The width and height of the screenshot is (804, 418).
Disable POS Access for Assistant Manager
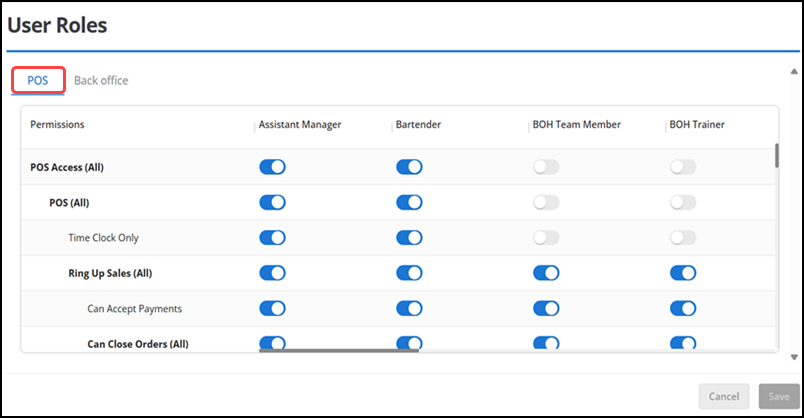coord(272,167)
